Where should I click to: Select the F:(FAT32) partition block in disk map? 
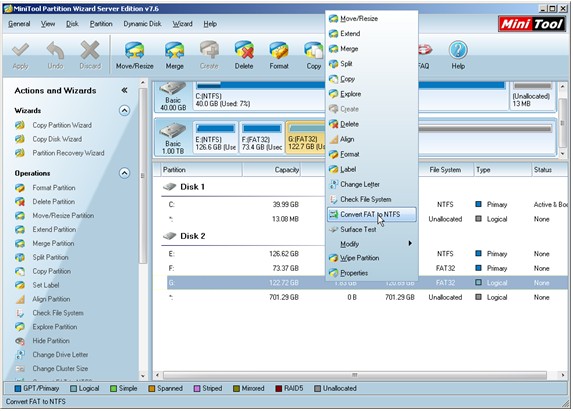pos(262,138)
